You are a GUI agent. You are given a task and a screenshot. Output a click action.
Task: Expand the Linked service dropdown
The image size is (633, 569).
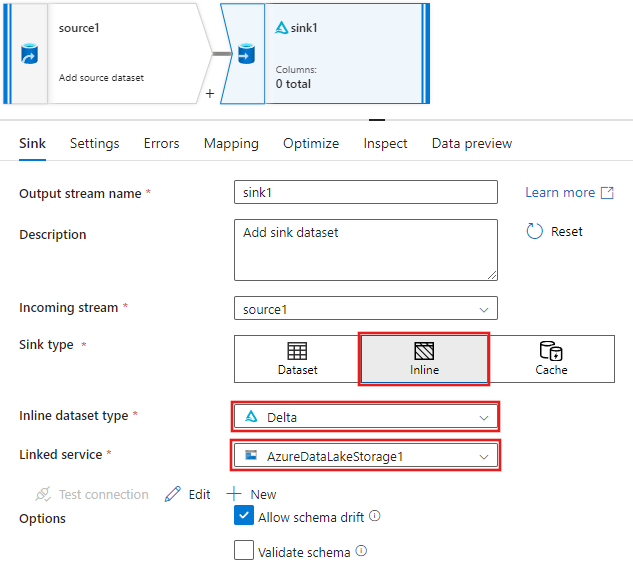(366, 456)
